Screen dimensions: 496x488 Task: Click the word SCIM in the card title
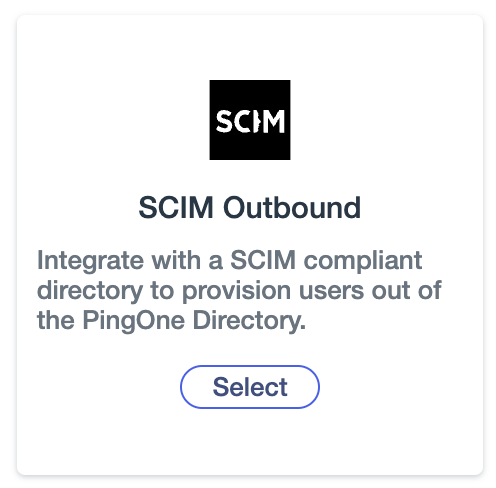[x=176, y=208]
